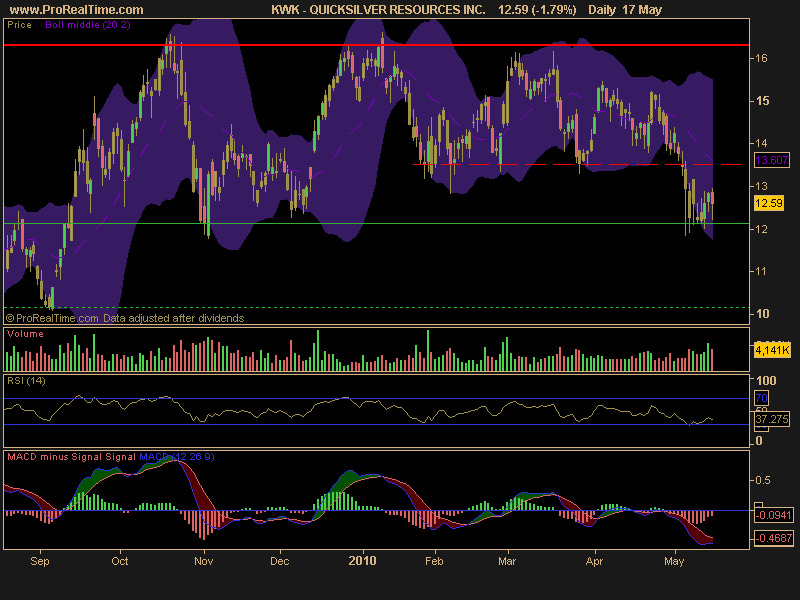Viewport: 800px width, 600px height.
Task: Select the 13.607 Bollinger value box
Action: click(771, 160)
